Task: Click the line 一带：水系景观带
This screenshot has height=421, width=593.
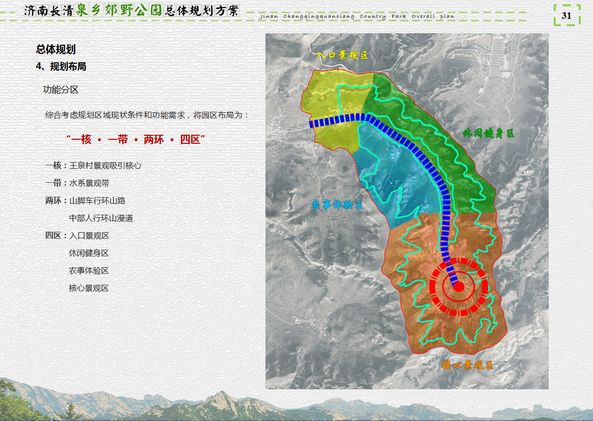Action: point(77,183)
